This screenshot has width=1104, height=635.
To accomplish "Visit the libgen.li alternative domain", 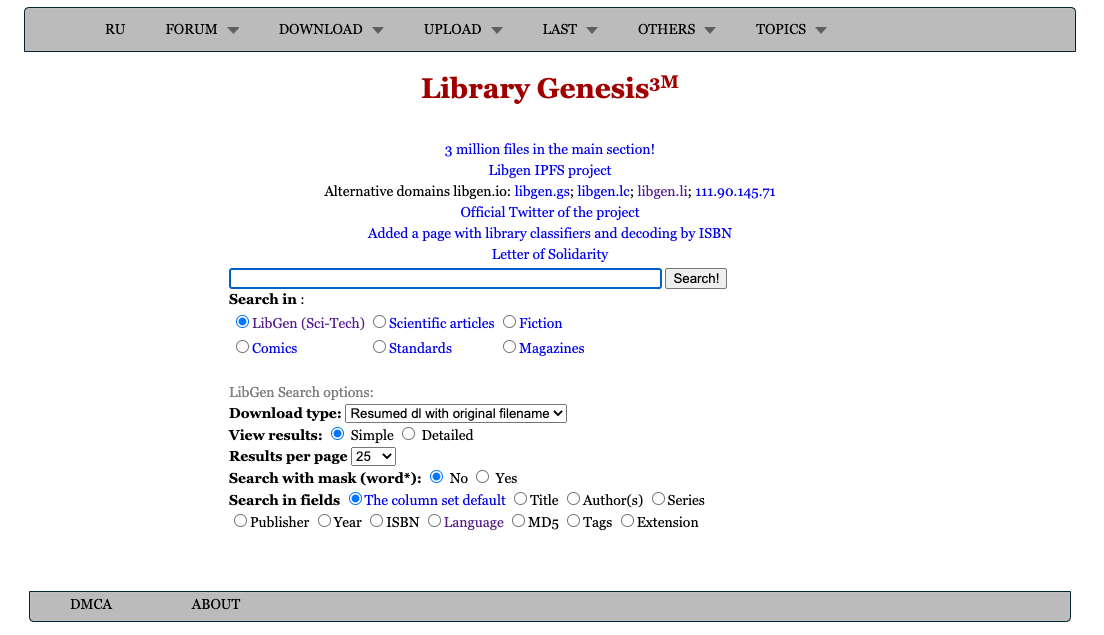I will pyautogui.click(x=663, y=191).
